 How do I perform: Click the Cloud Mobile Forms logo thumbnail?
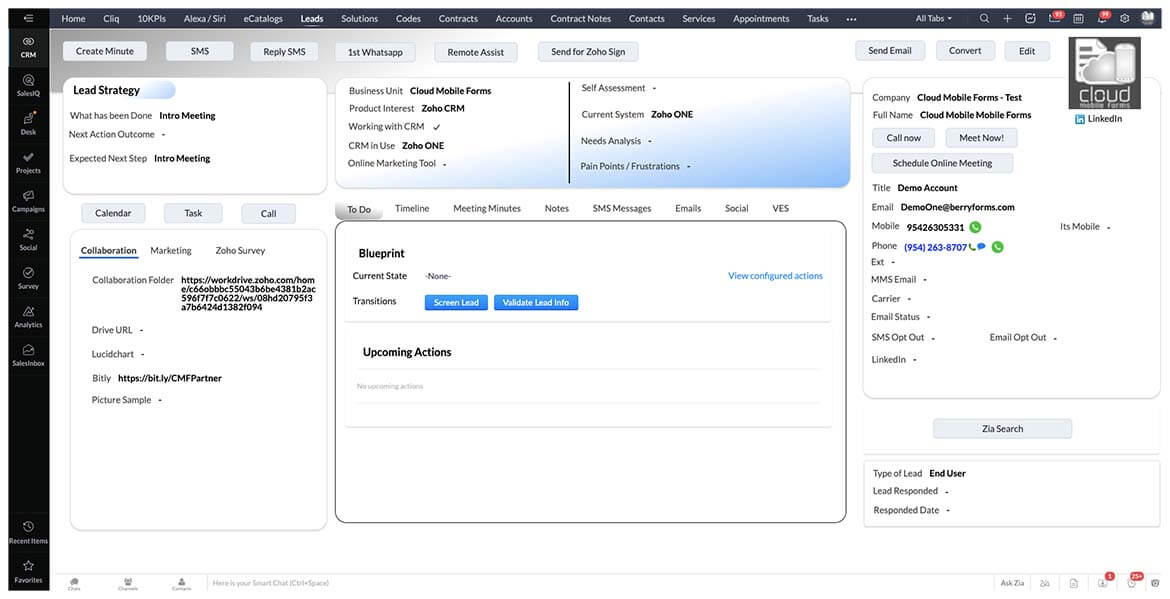[1104, 74]
